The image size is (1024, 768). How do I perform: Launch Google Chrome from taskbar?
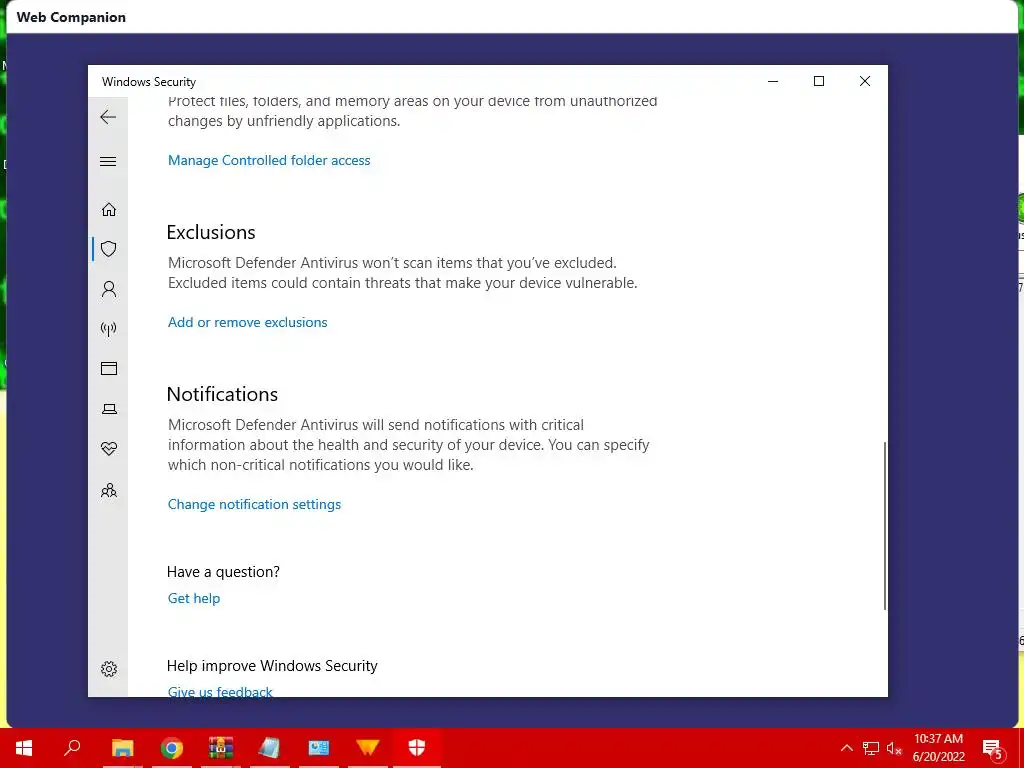click(x=171, y=748)
